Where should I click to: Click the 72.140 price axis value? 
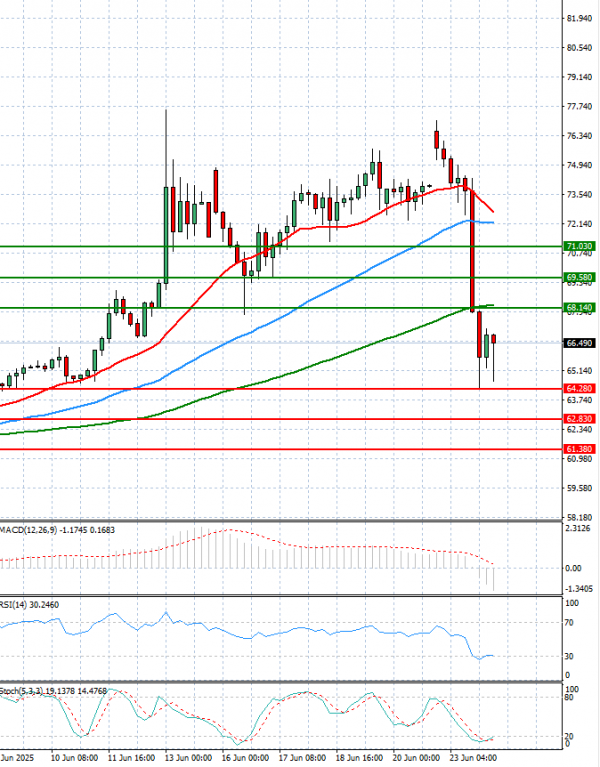click(579, 224)
